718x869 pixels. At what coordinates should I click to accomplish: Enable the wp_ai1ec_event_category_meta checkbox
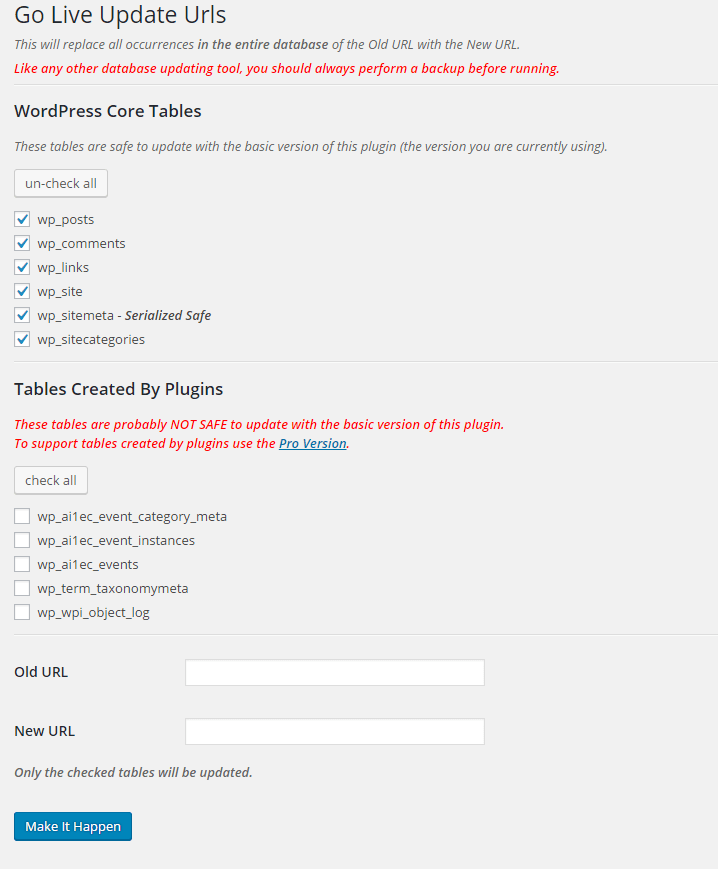pos(22,516)
